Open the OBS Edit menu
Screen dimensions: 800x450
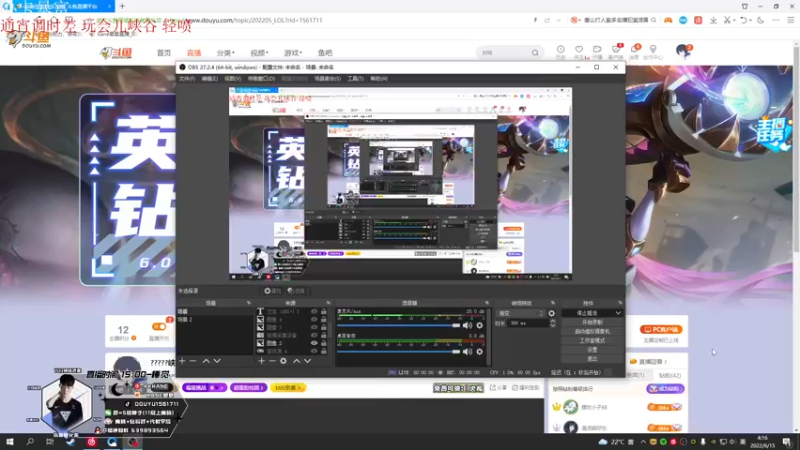(210, 79)
